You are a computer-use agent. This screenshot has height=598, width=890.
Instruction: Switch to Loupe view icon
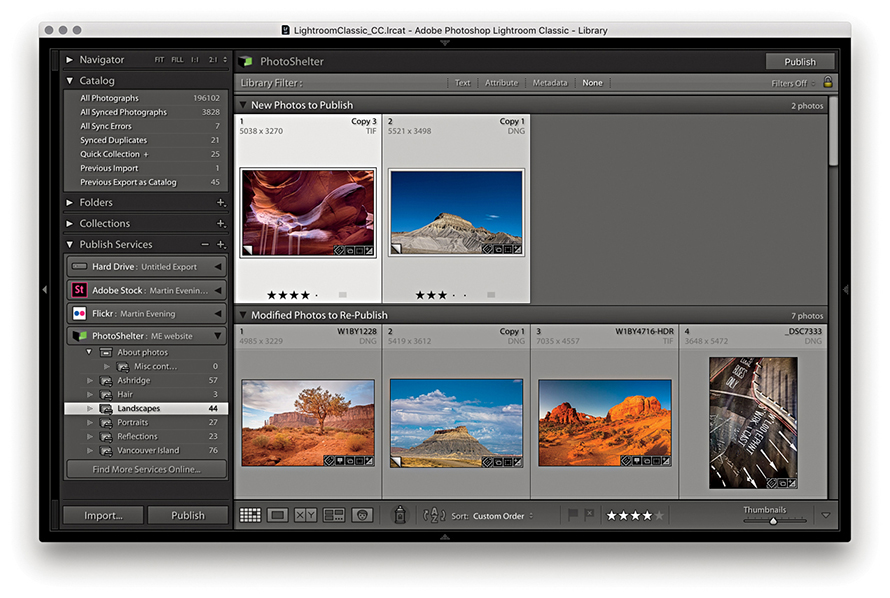click(x=278, y=515)
